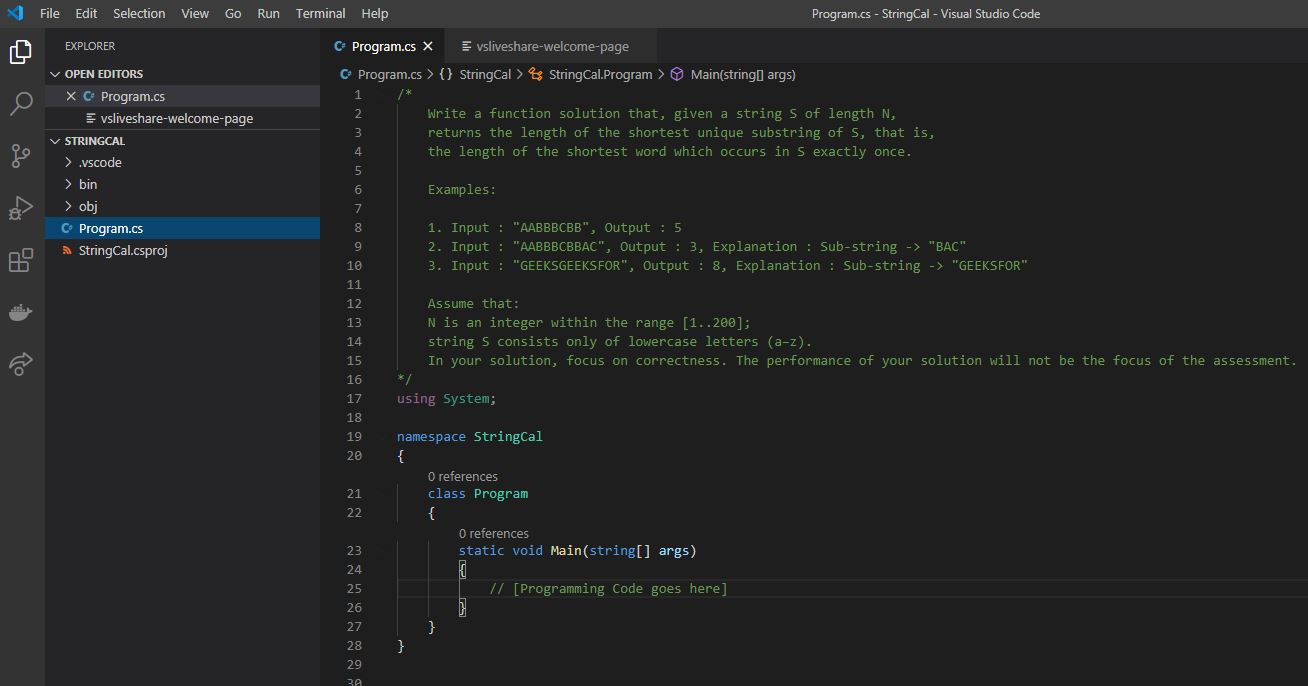This screenshot has width=1308, height=686.
Task: Click Main(string[] args) in breadcrumb
Action: (742, 74)
